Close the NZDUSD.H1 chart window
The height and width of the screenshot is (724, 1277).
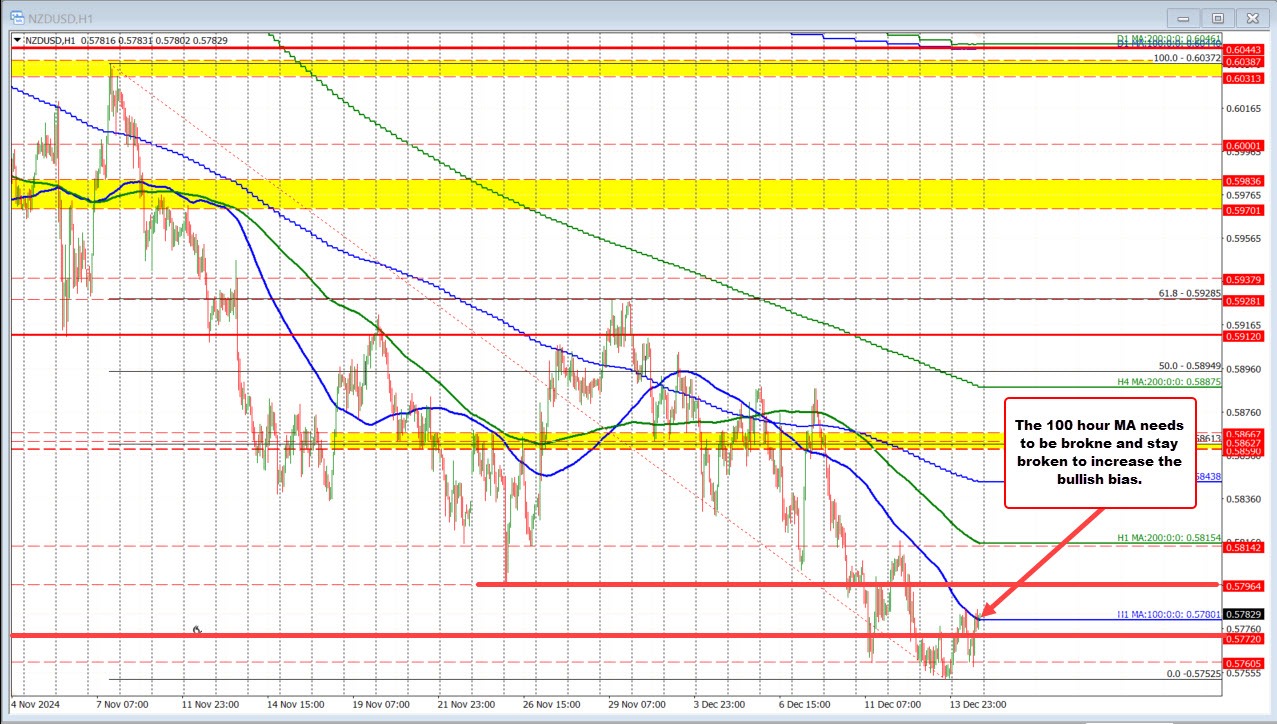[1250, 17]
